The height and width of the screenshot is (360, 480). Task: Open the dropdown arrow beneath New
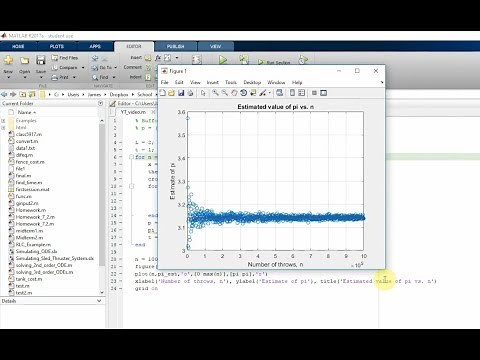click(8, 78)
